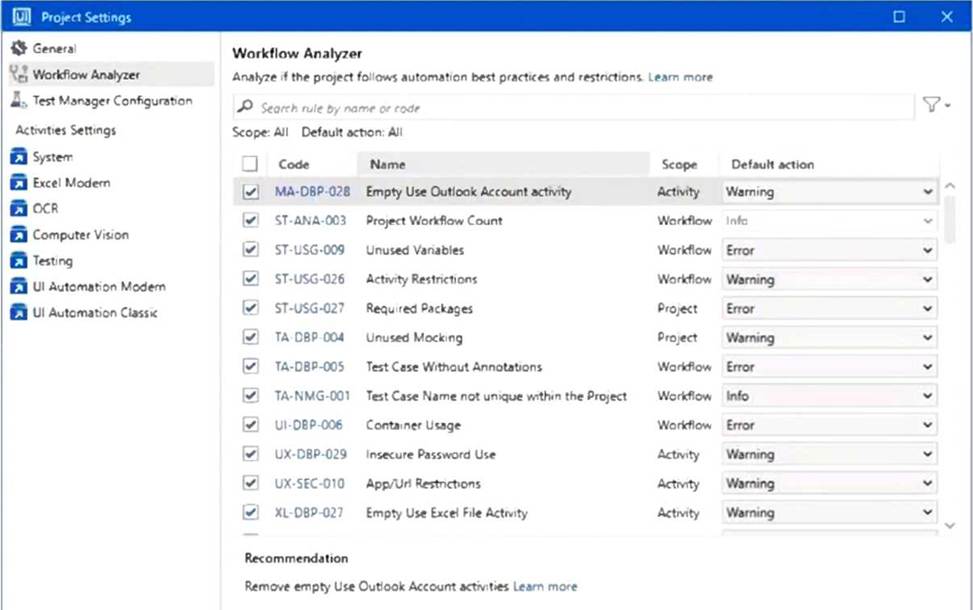Click the System activity settings icon
This screenshot has width=973, height=610.
point(19,156)
